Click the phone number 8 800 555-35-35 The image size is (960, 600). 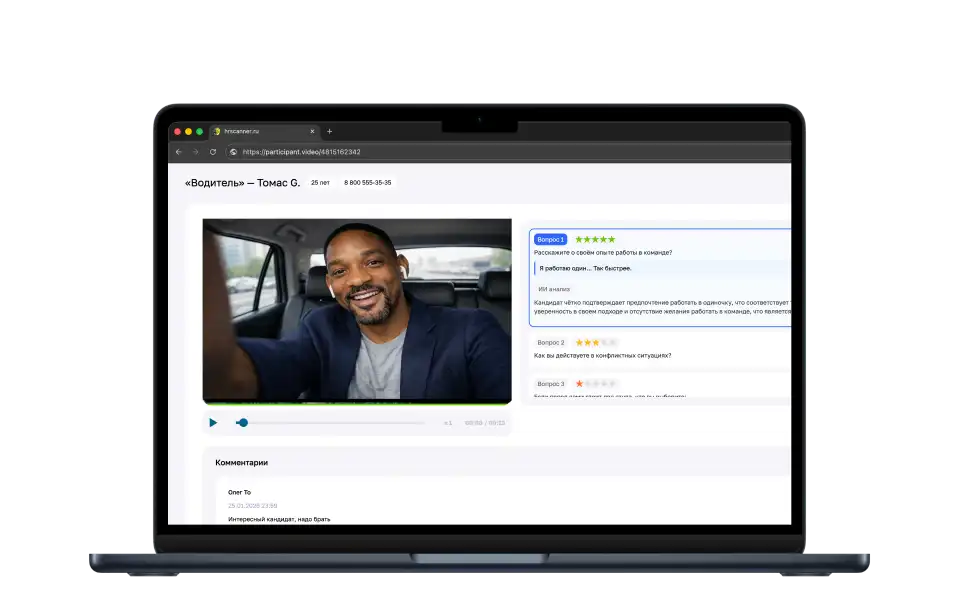click(368, 183)
